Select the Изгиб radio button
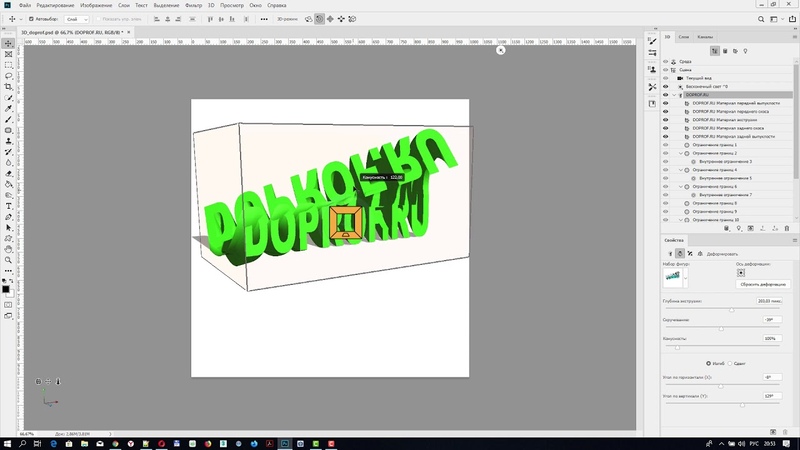Screen dimensions: 800x450 (x=708, y=363)
